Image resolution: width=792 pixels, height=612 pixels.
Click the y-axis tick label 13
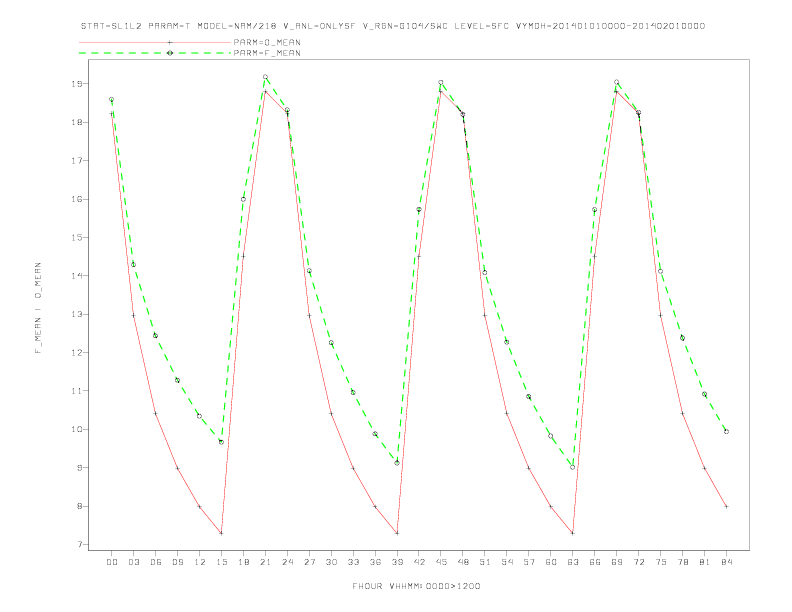pyautogui.click(x=77, y=314)
